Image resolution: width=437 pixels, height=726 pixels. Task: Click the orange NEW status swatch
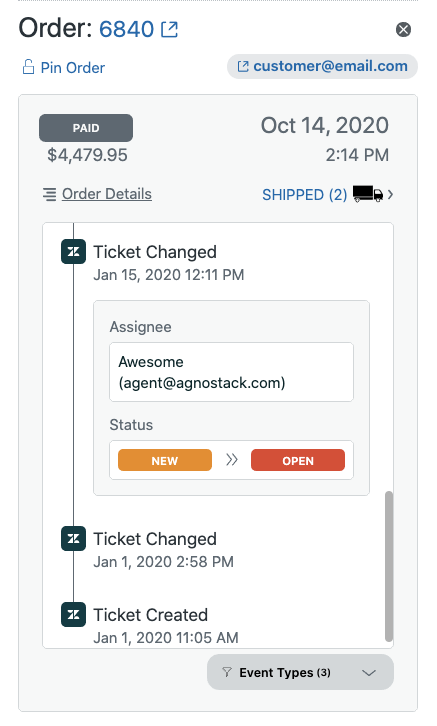click(165, 460)
